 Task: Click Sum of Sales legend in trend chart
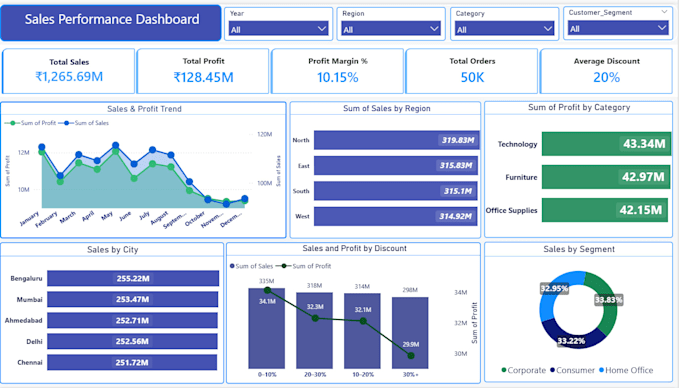point(84,123)
